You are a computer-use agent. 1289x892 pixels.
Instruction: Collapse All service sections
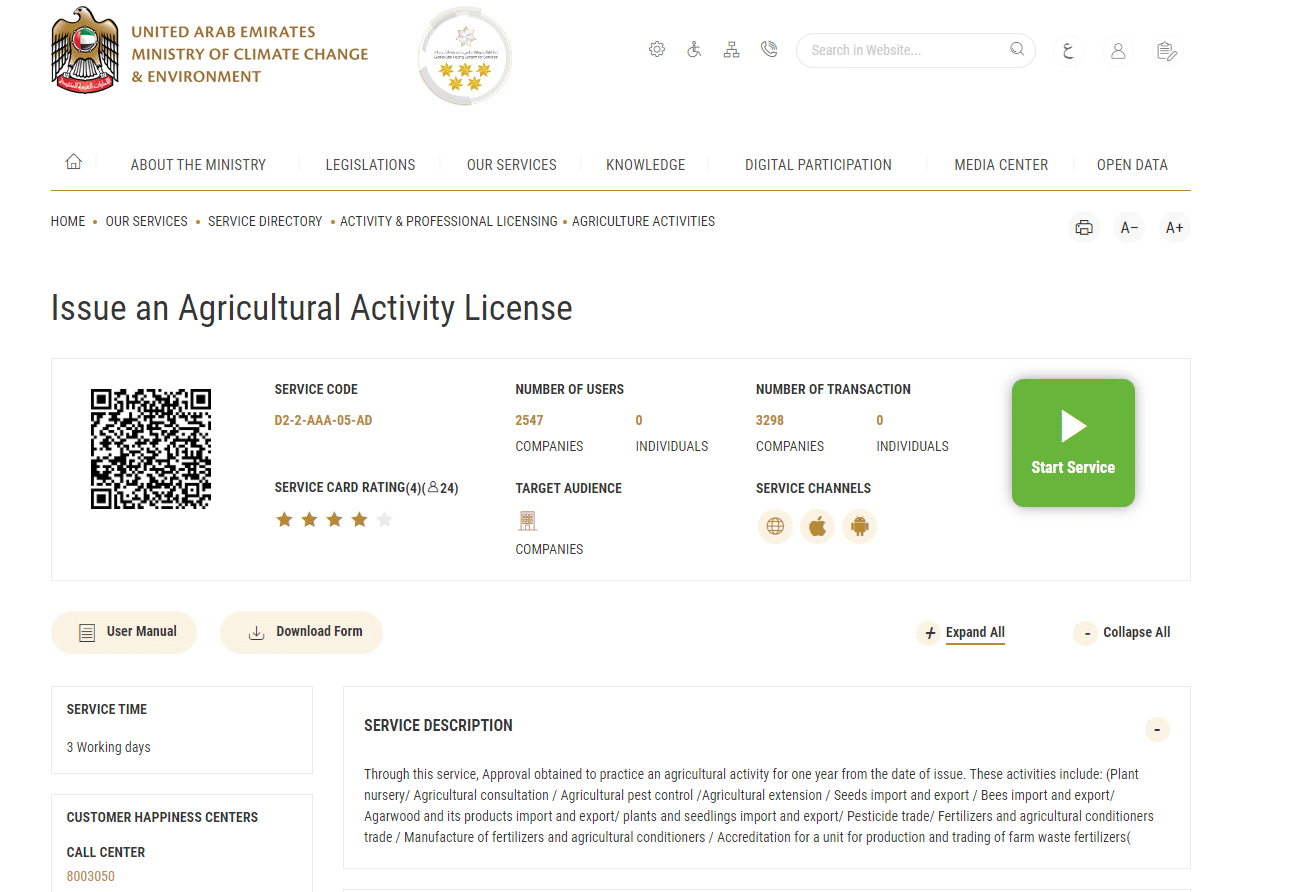(1122, 632)
